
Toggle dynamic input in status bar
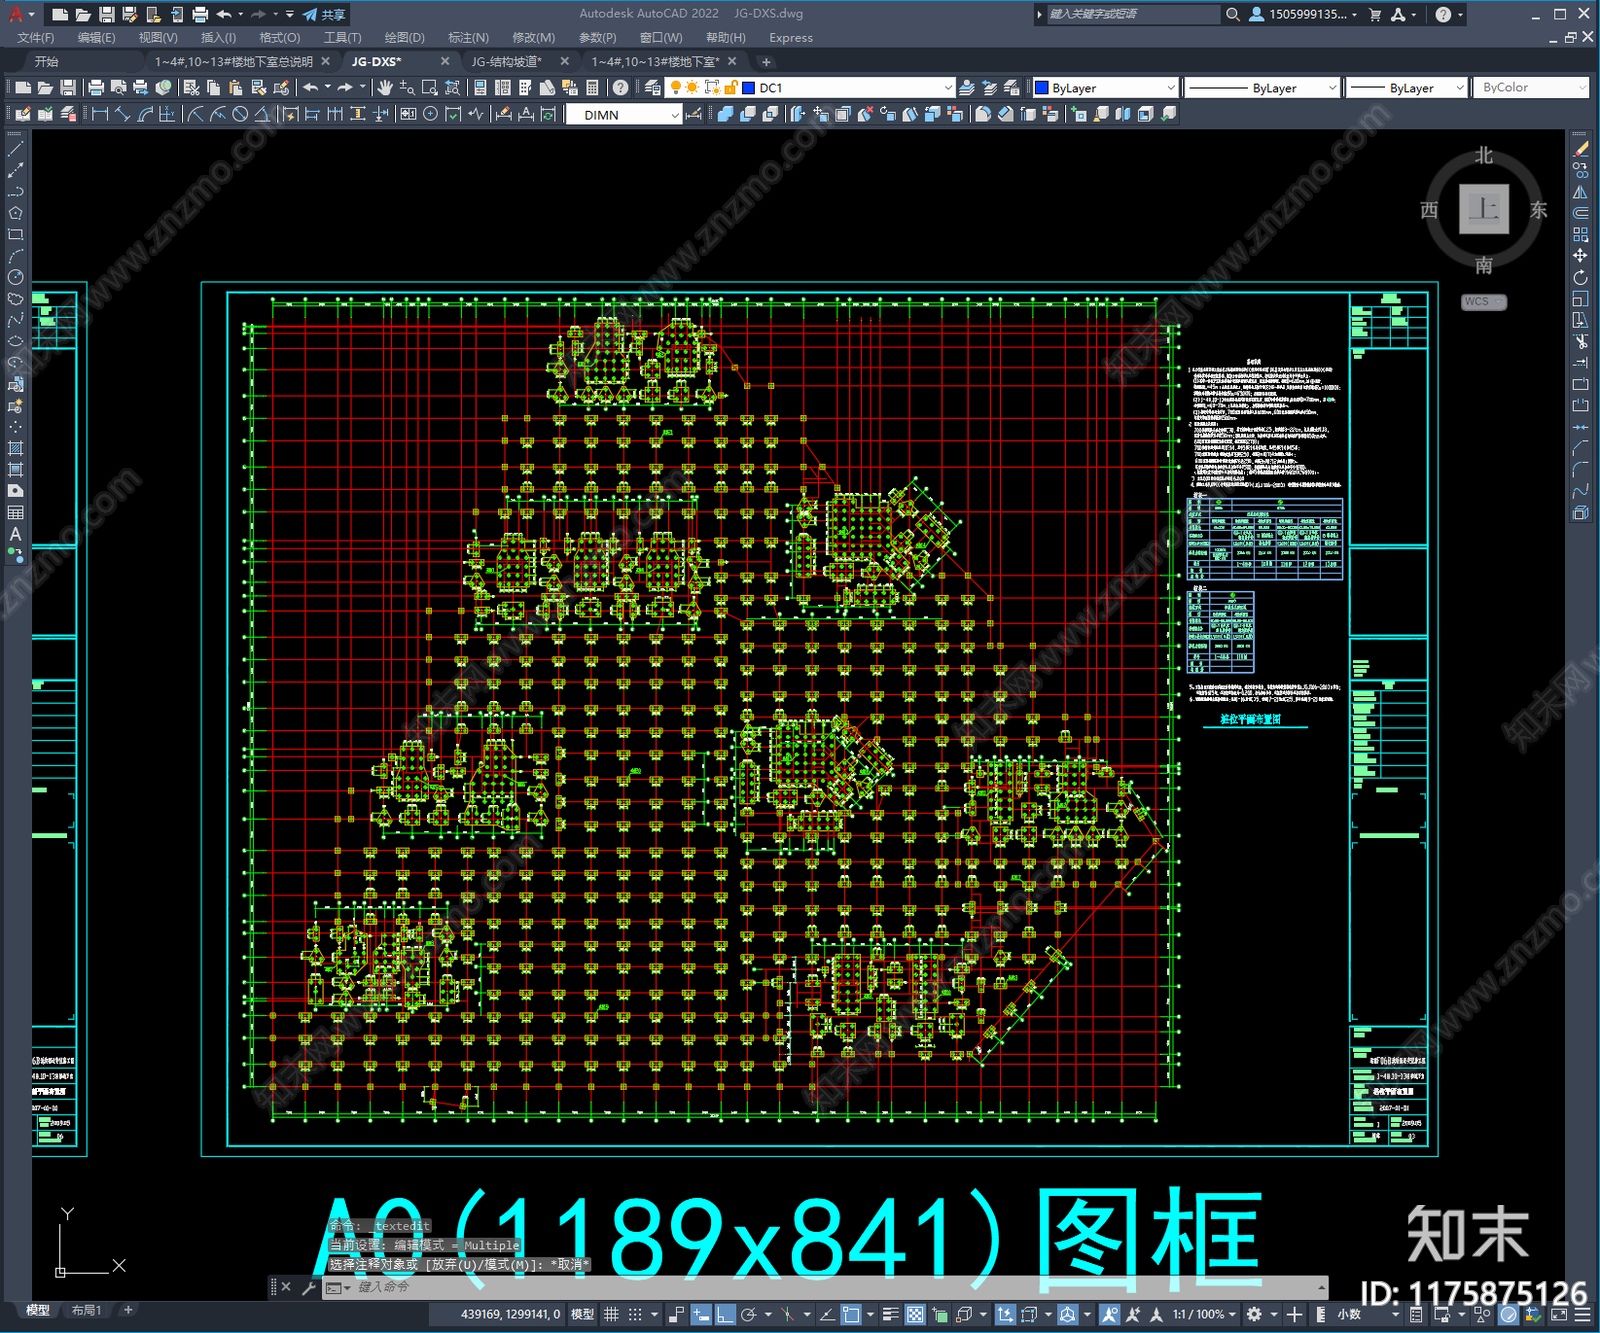pos(701,1314)
